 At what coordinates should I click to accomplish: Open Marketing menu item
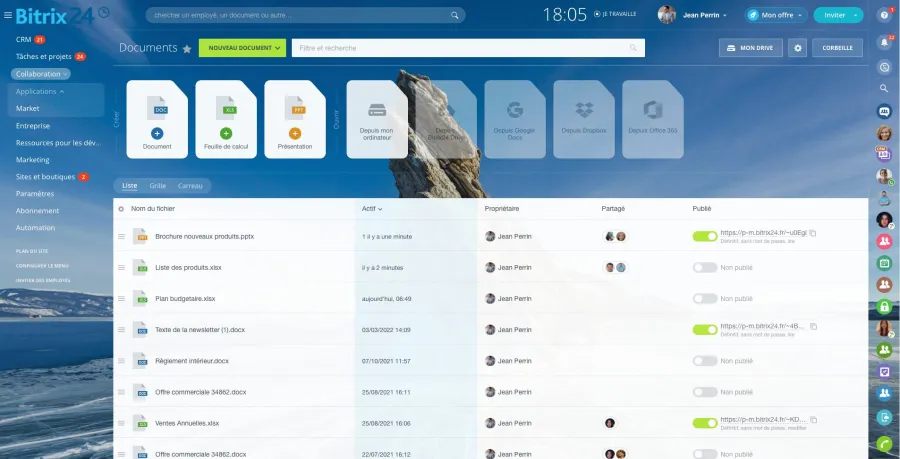tap(33, 160)
